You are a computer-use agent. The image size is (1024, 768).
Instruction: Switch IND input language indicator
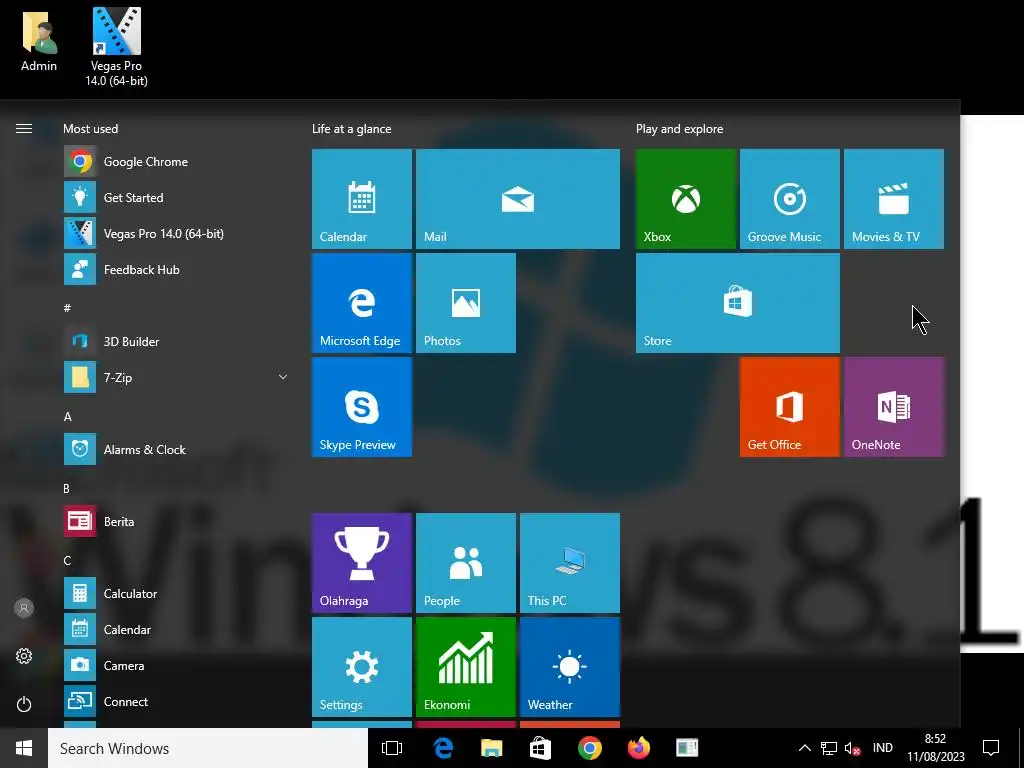882,748
